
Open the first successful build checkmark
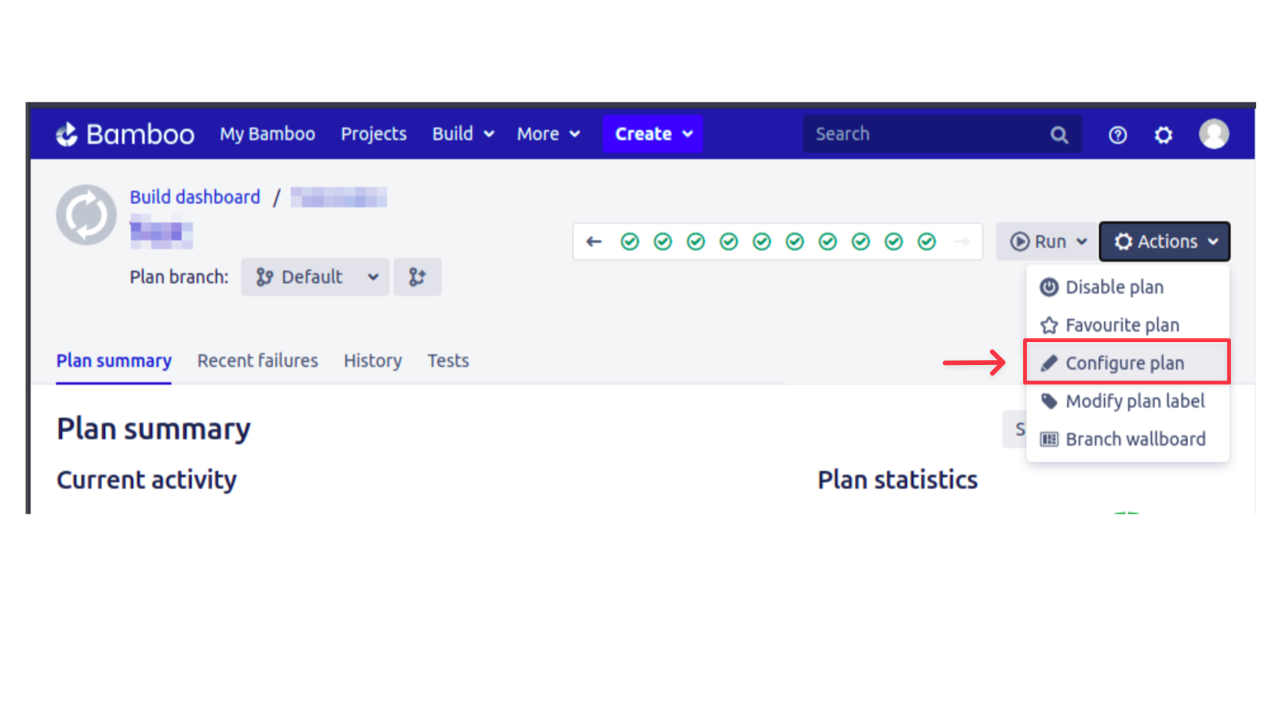point(630,242)
